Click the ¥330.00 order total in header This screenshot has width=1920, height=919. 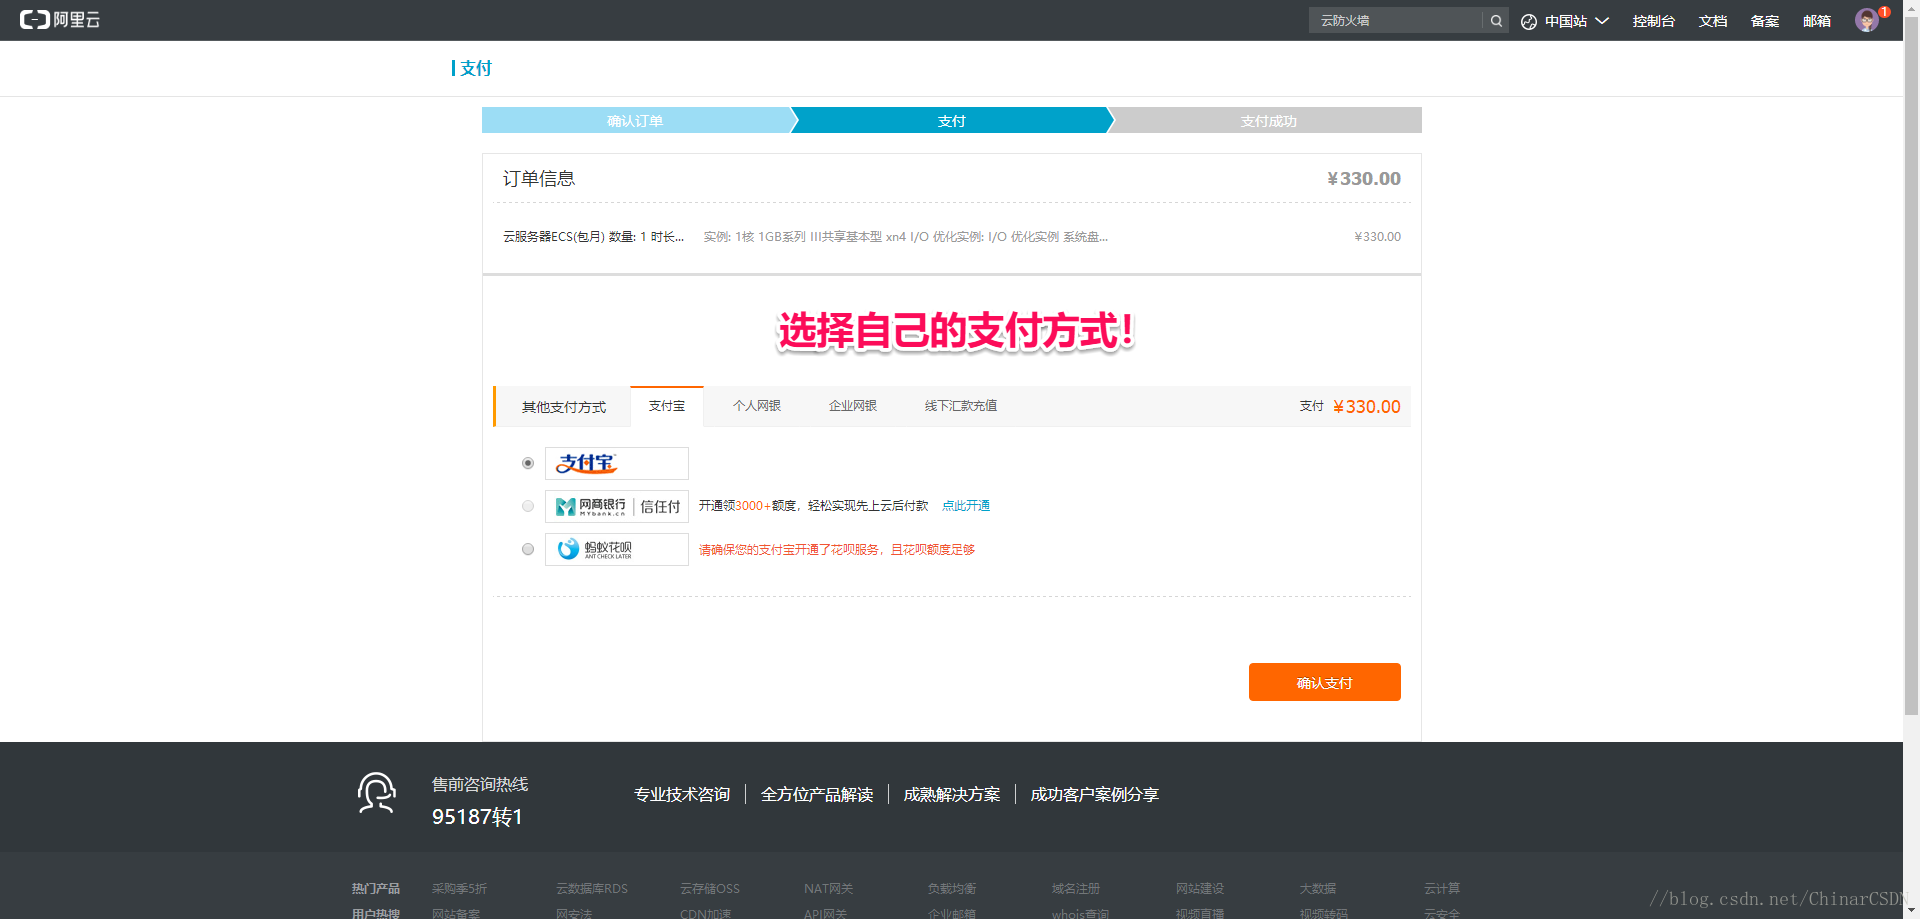coord(1364,178)
